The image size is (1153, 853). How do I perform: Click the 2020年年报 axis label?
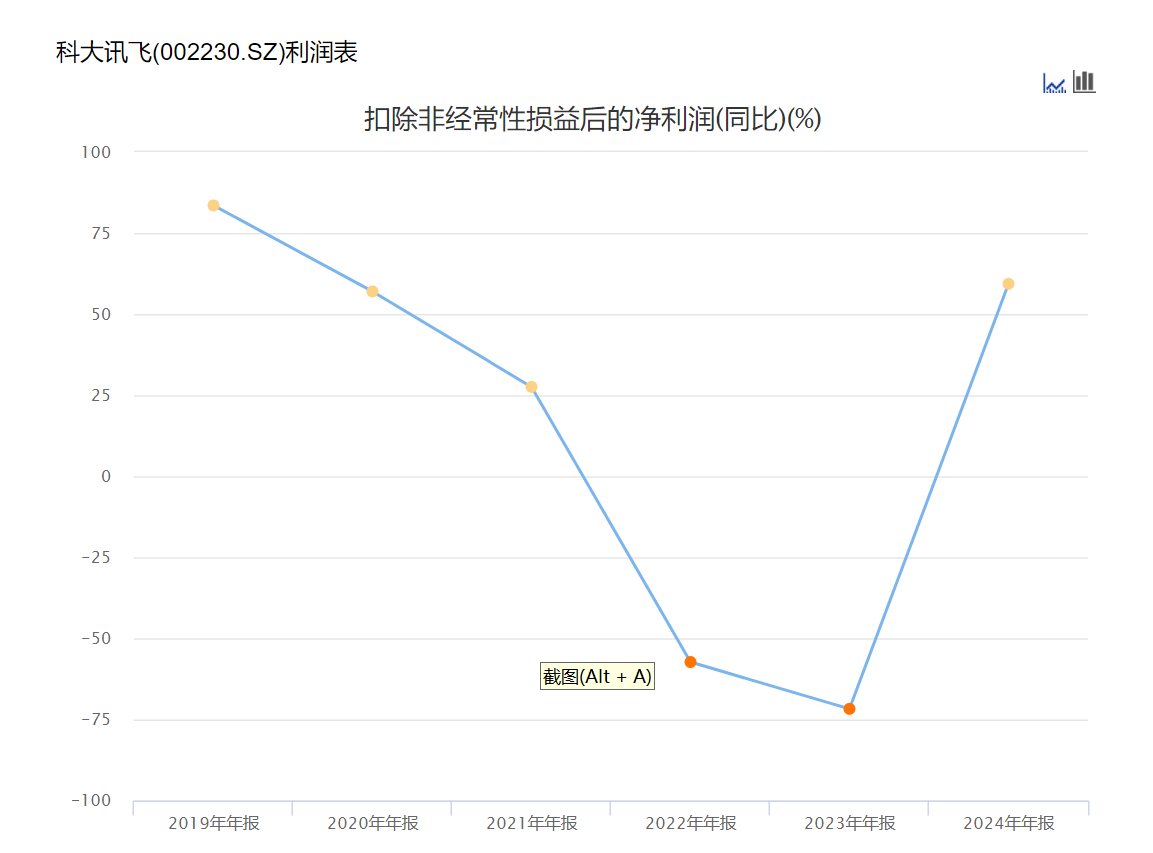[x=373, y=823]
